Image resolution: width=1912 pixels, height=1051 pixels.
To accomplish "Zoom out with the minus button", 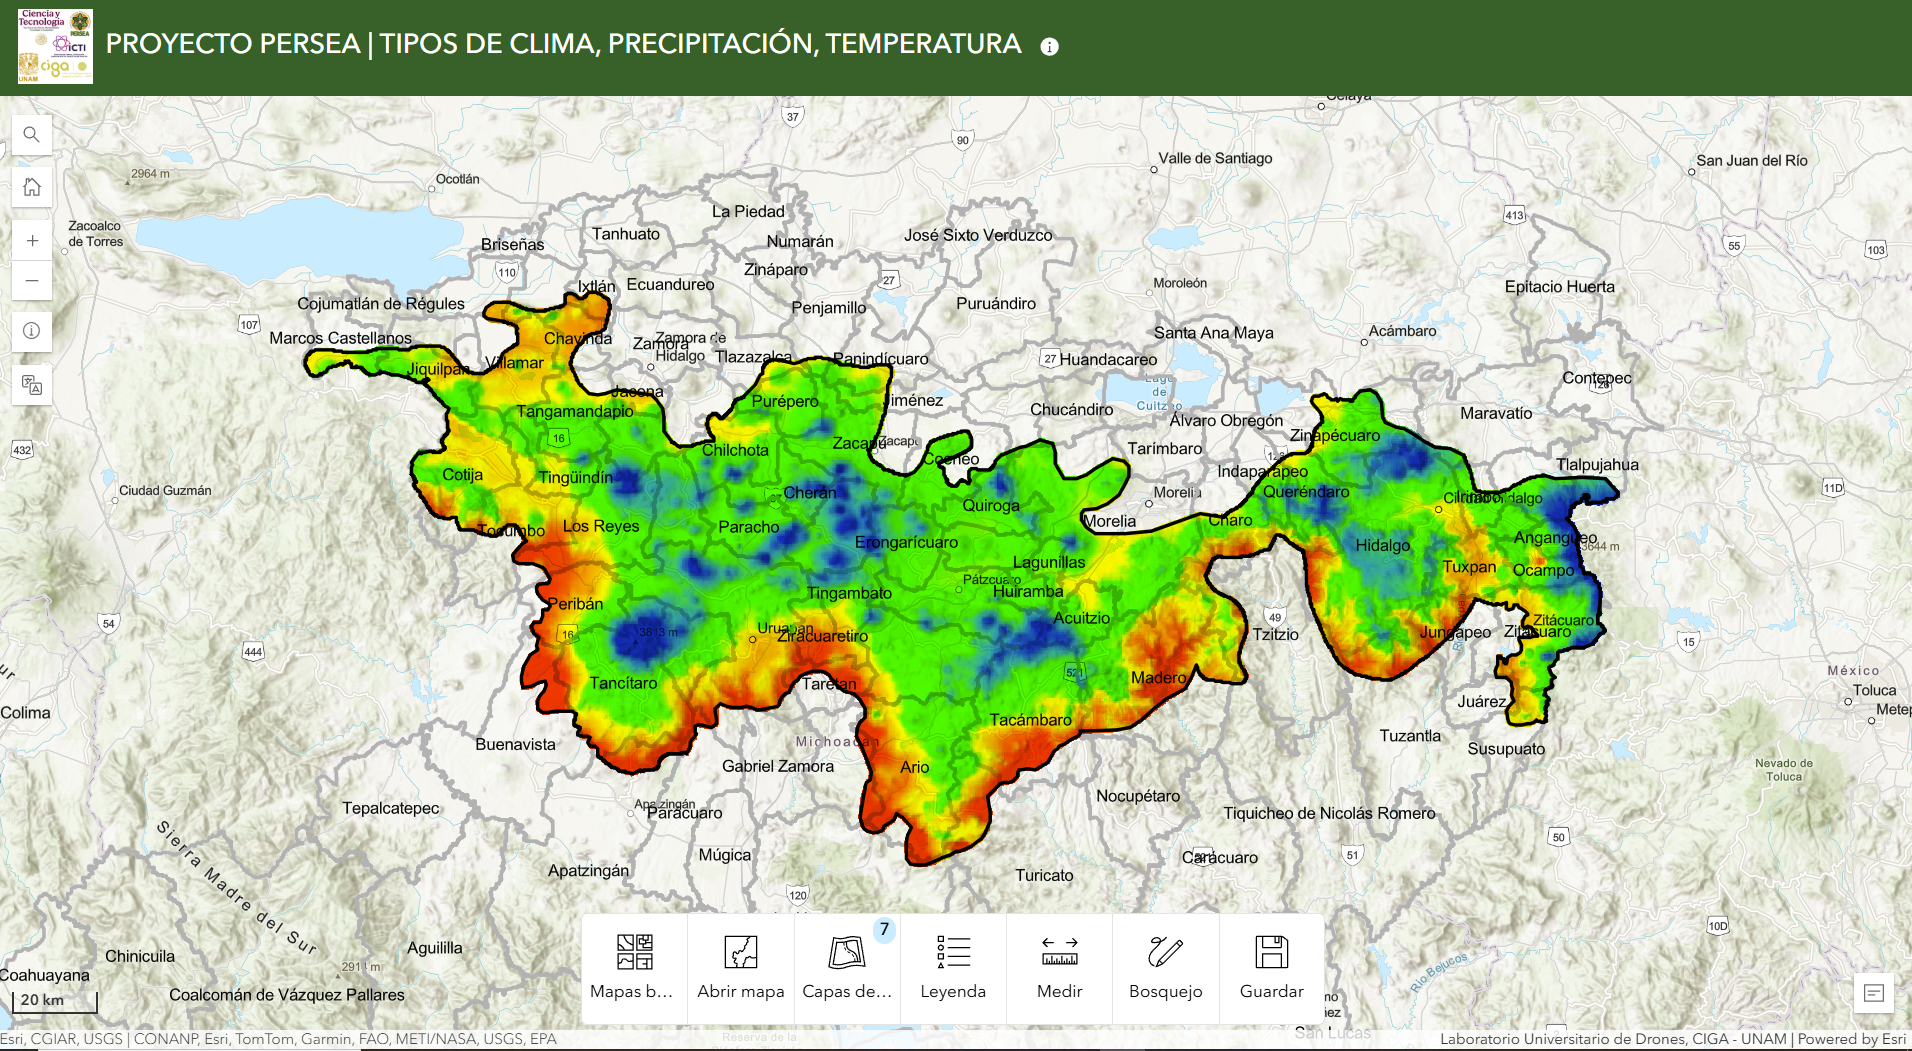I will [32, 281].
